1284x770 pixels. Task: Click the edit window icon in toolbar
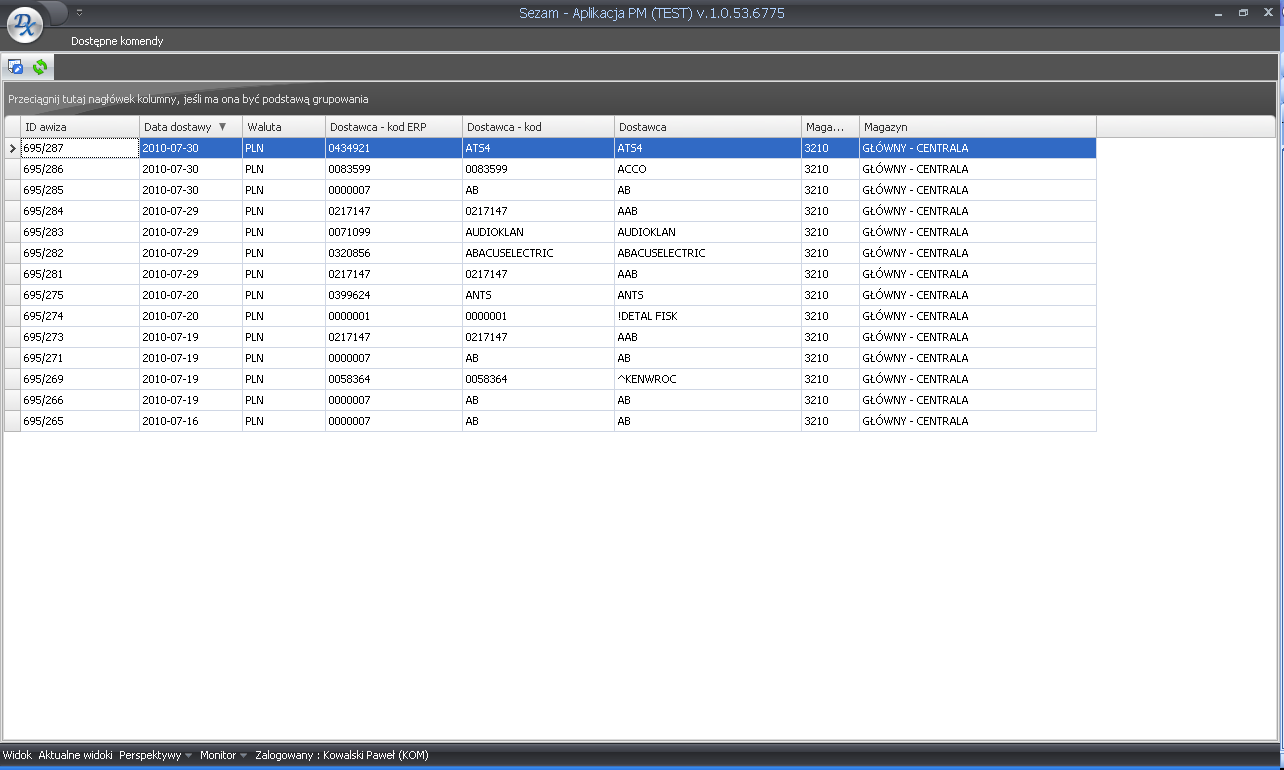pos(16,67)
